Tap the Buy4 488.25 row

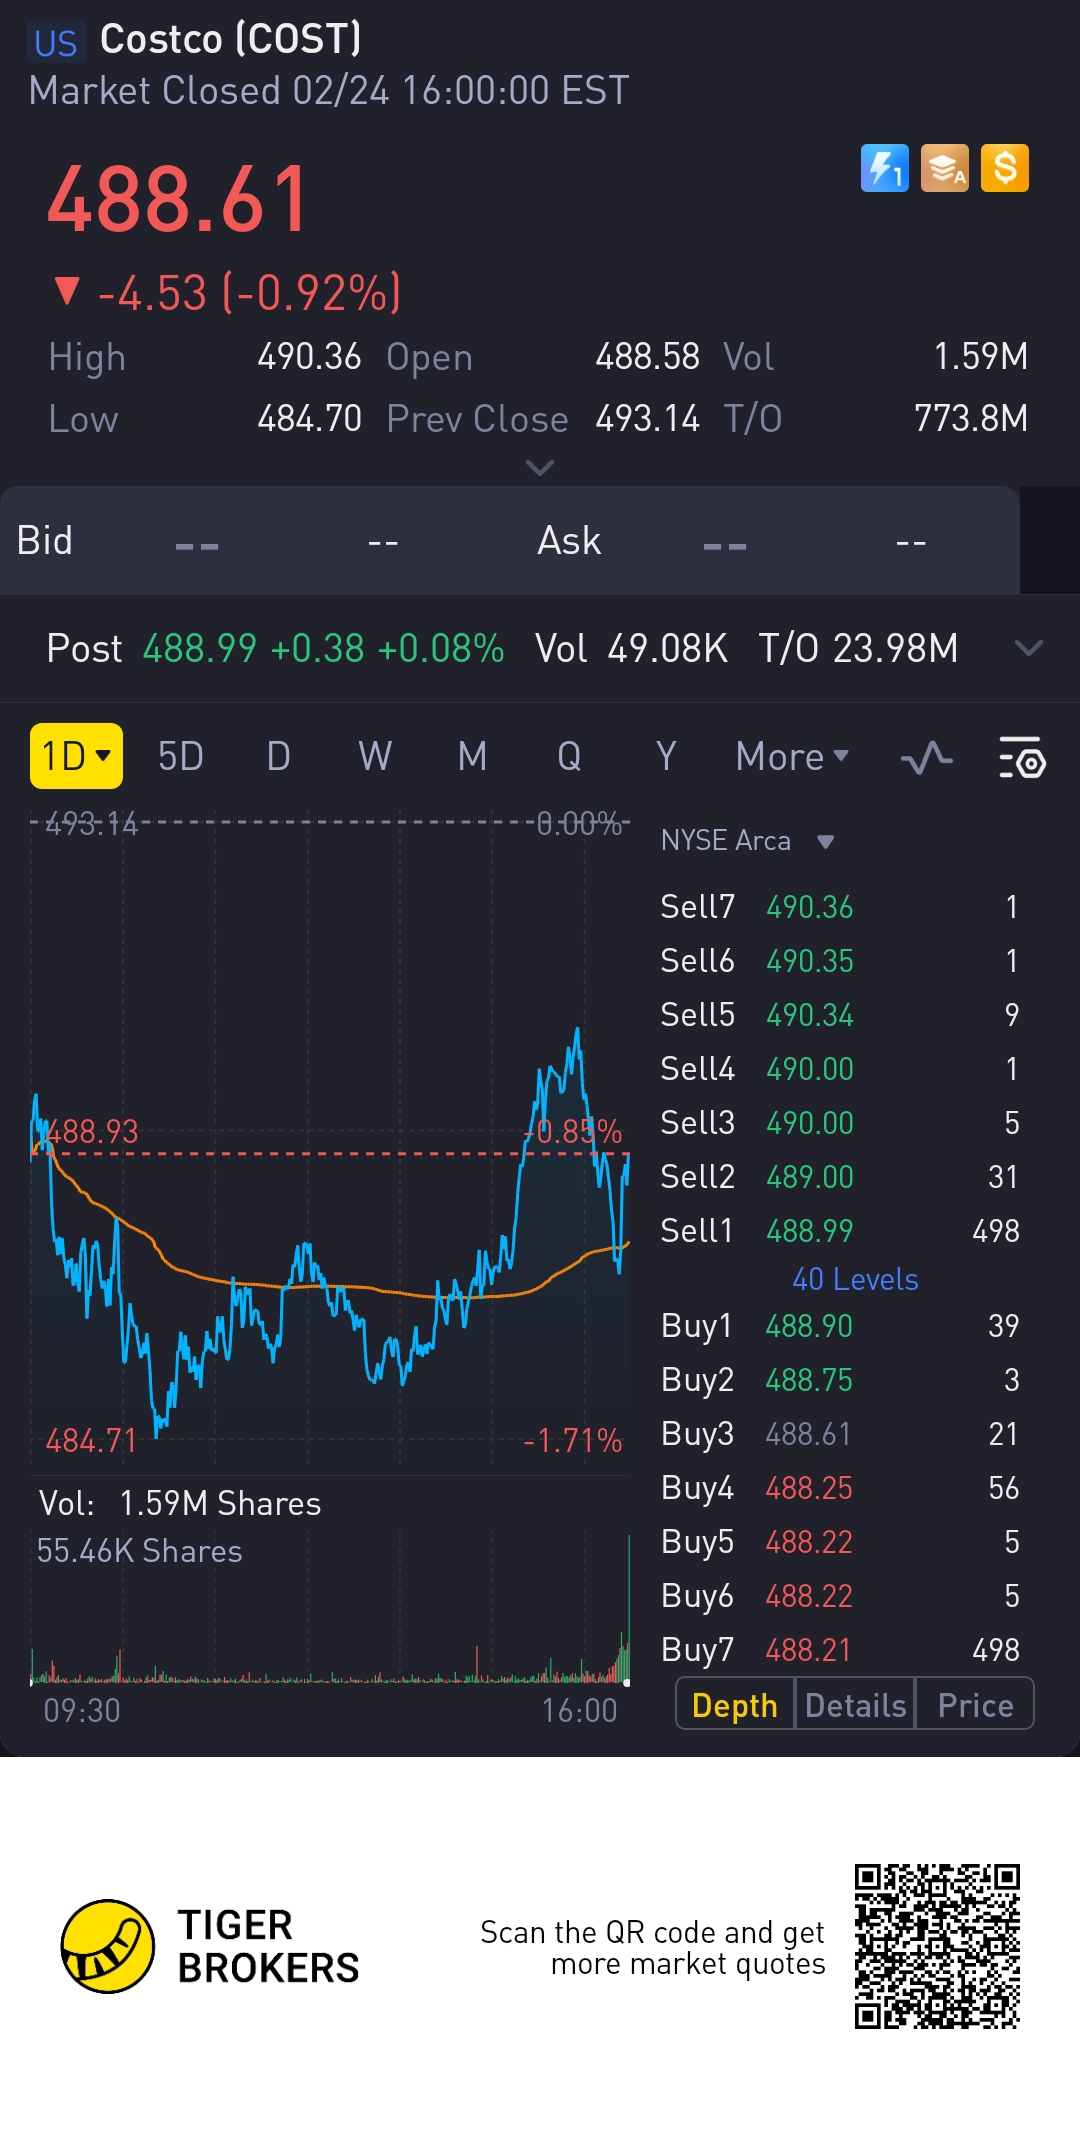[840, 1488]
